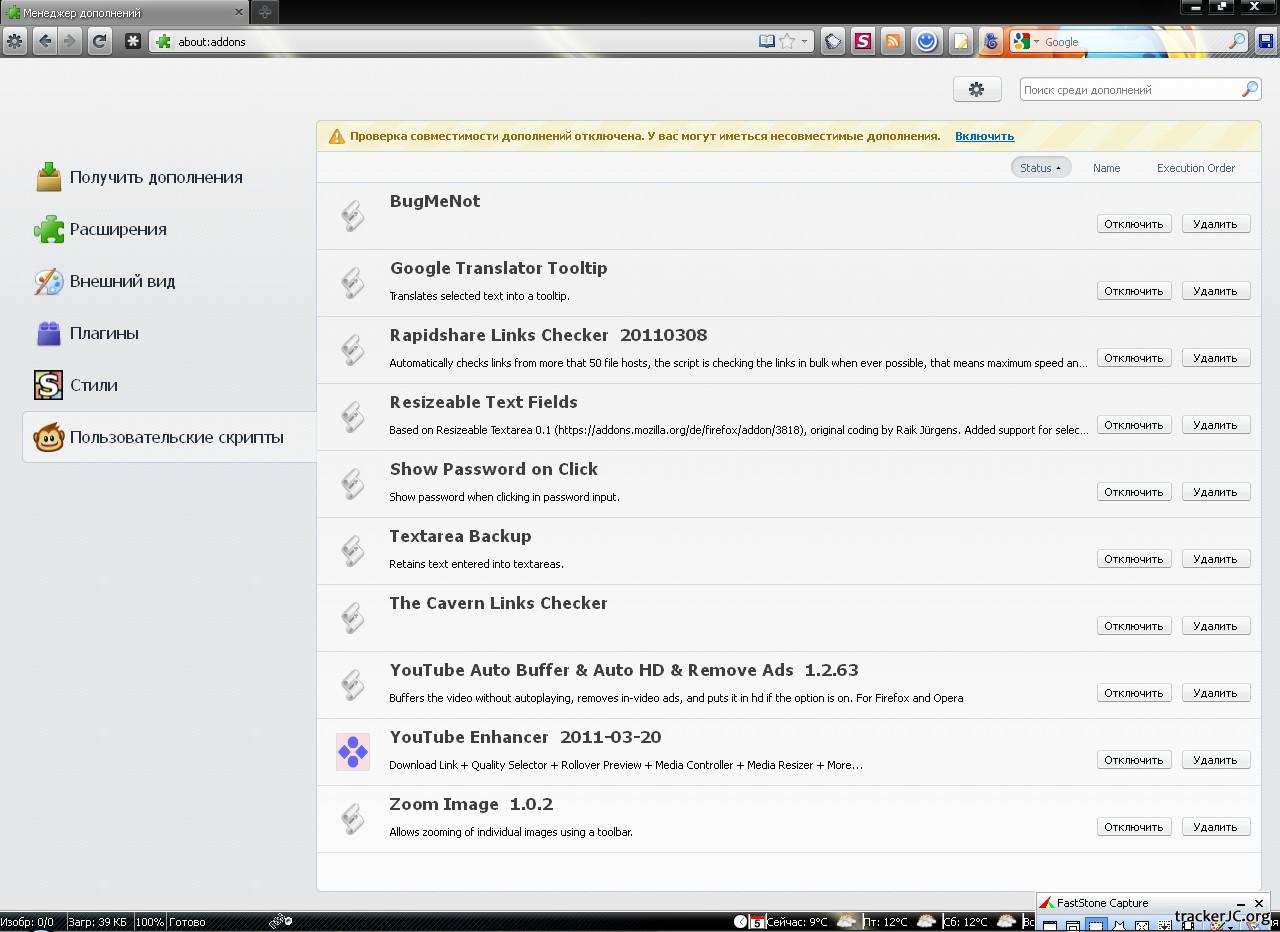
Task: Disable the Zoom Image script
Action: pyautogui.click(x=1133, y=827)
